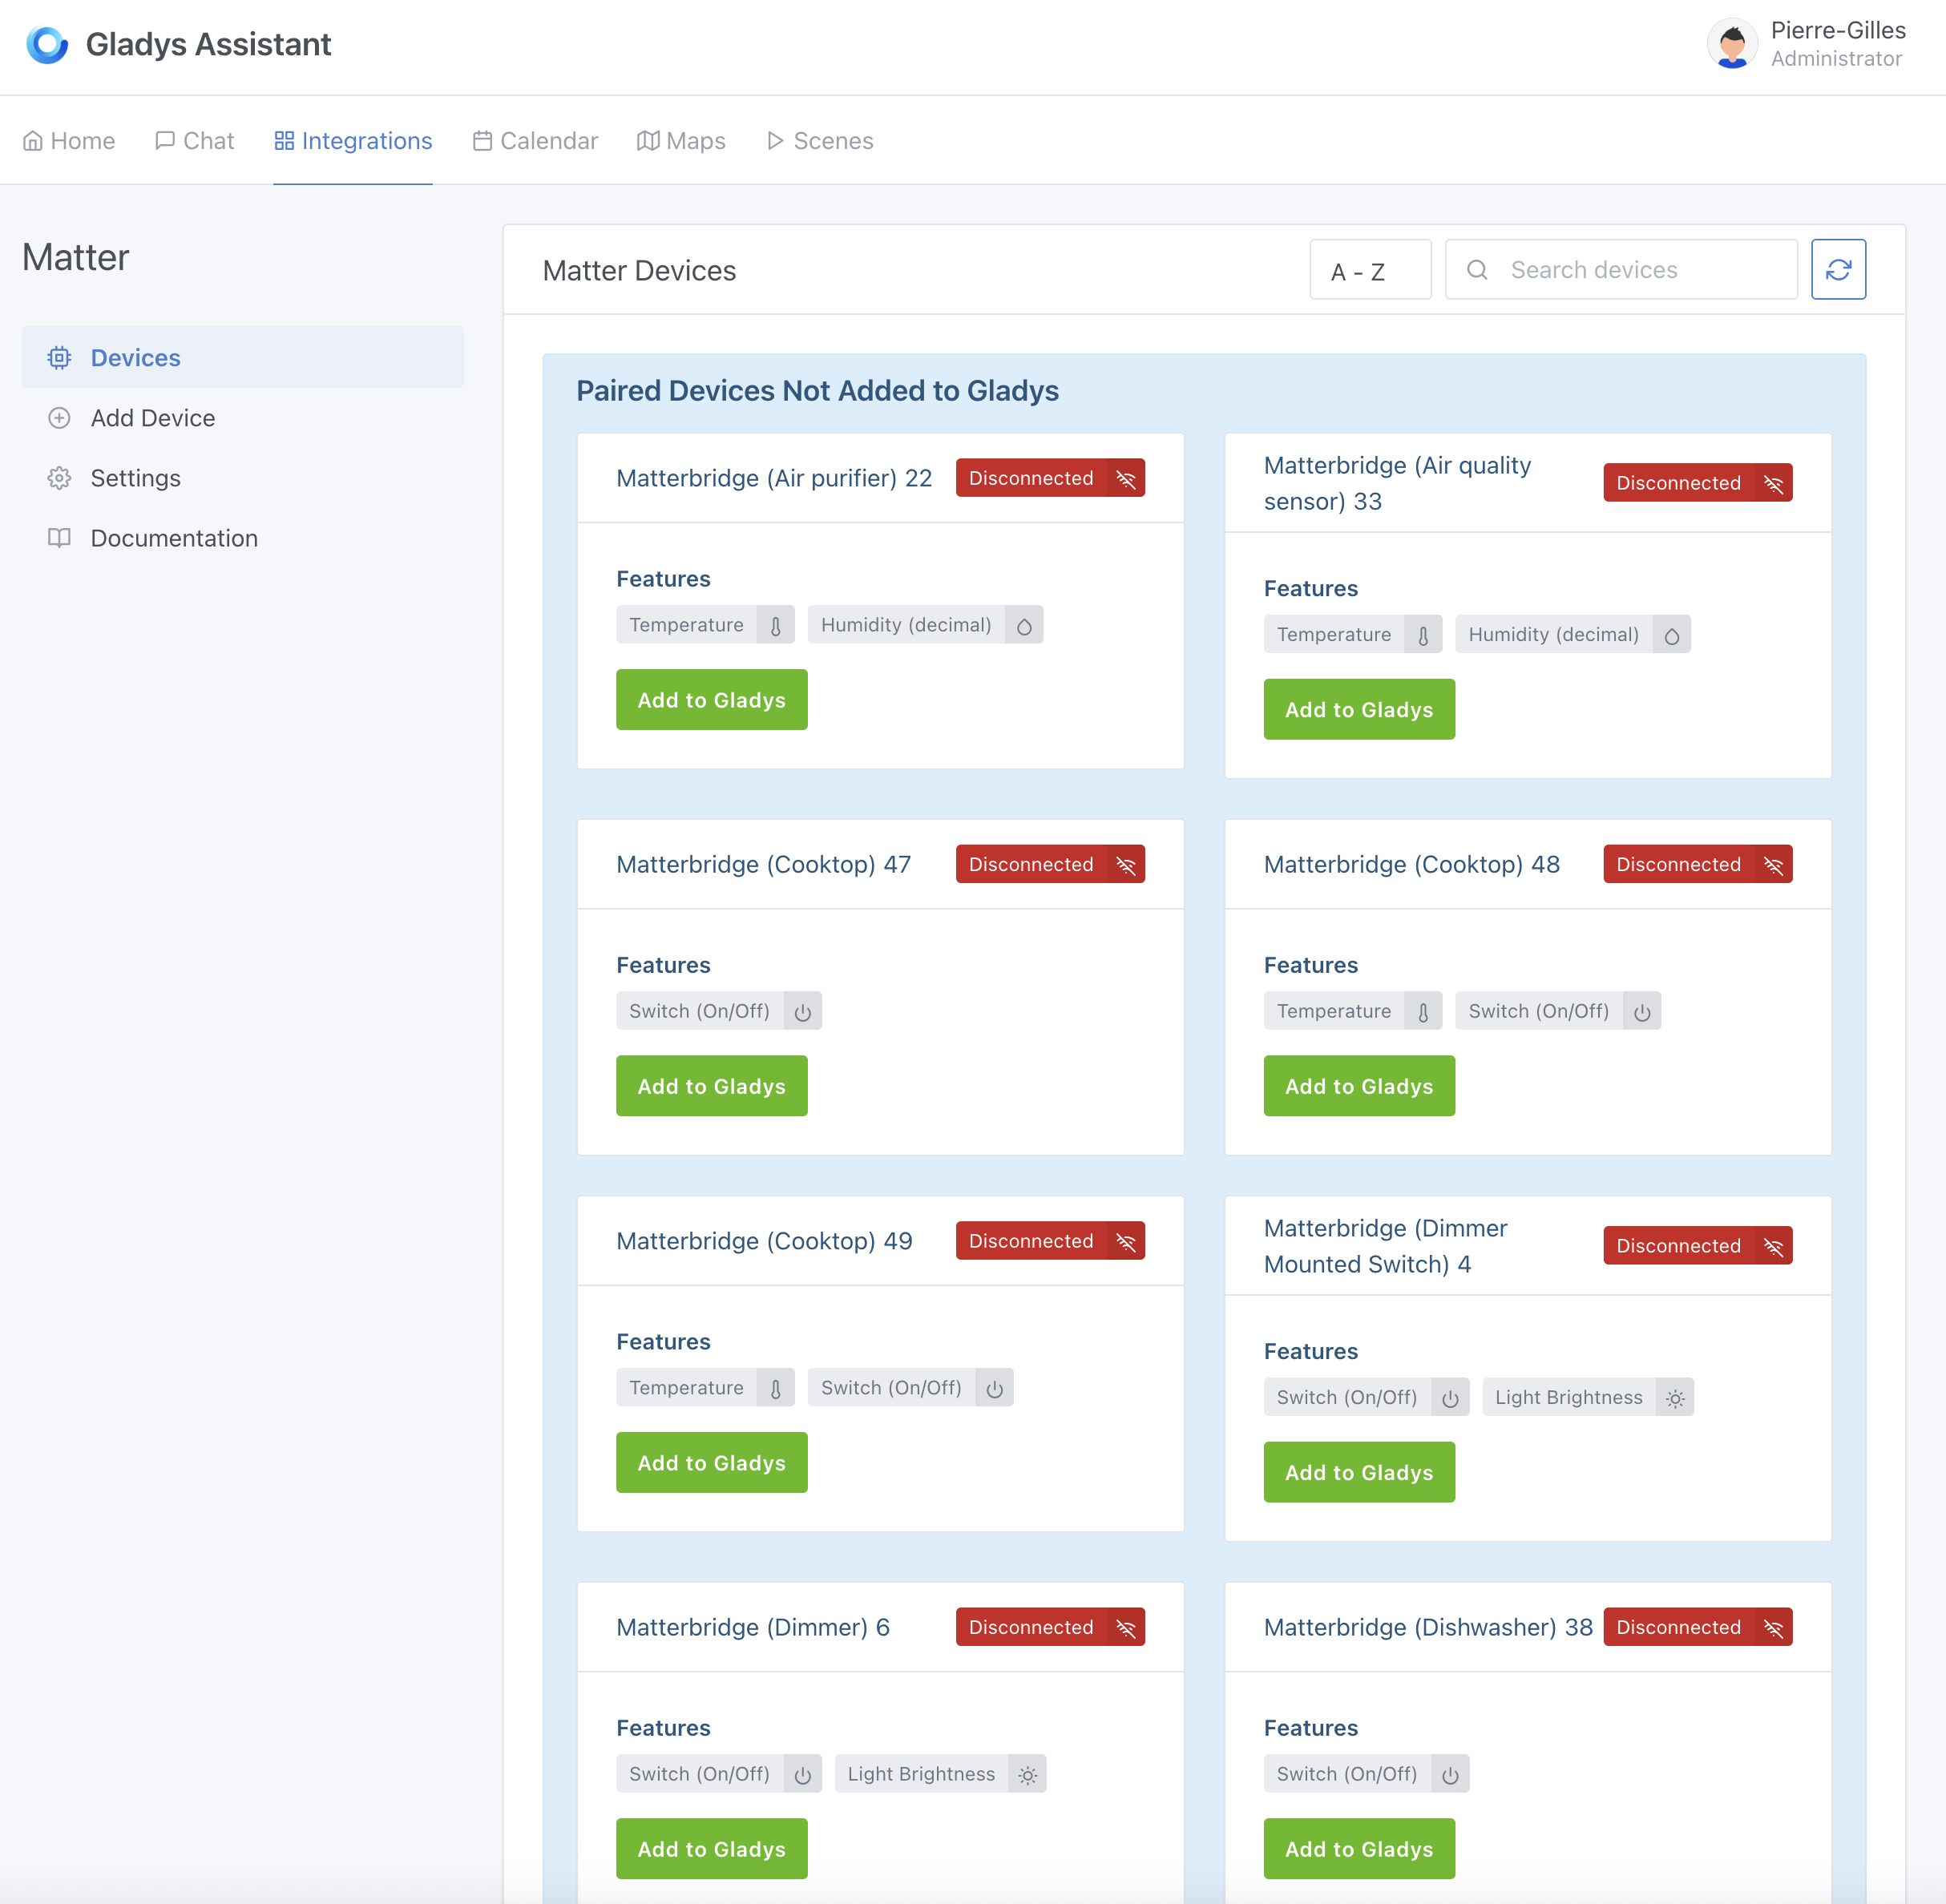1946x1904 pixels.
Task: Click brightness sun icon on Dimmer 6
Action: click(1027, 1775)
